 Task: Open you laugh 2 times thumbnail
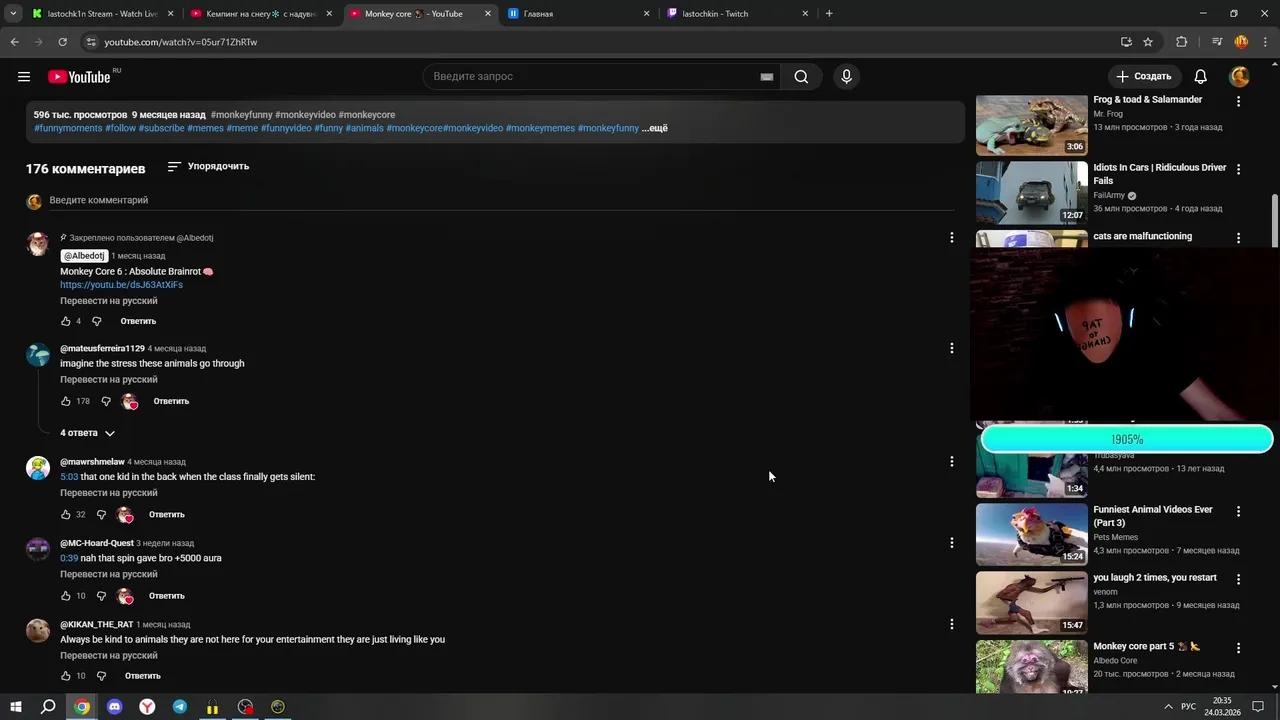coord(1031,603)
